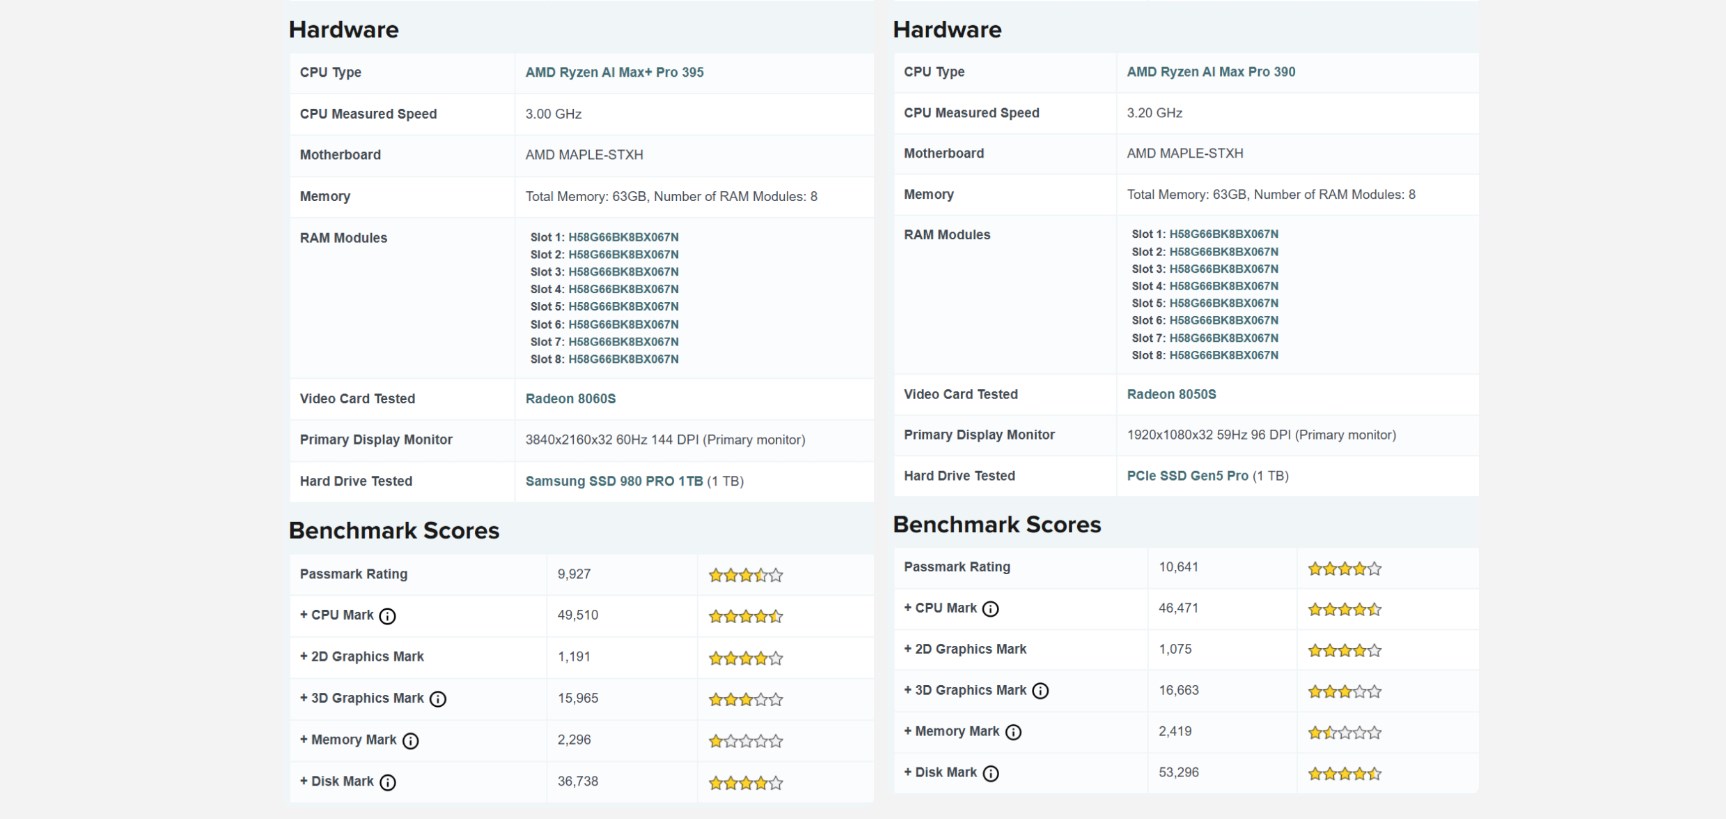Open Disk Mark info icon in 36,738 row
The image size is (1726, 819).
coord(388,783)
